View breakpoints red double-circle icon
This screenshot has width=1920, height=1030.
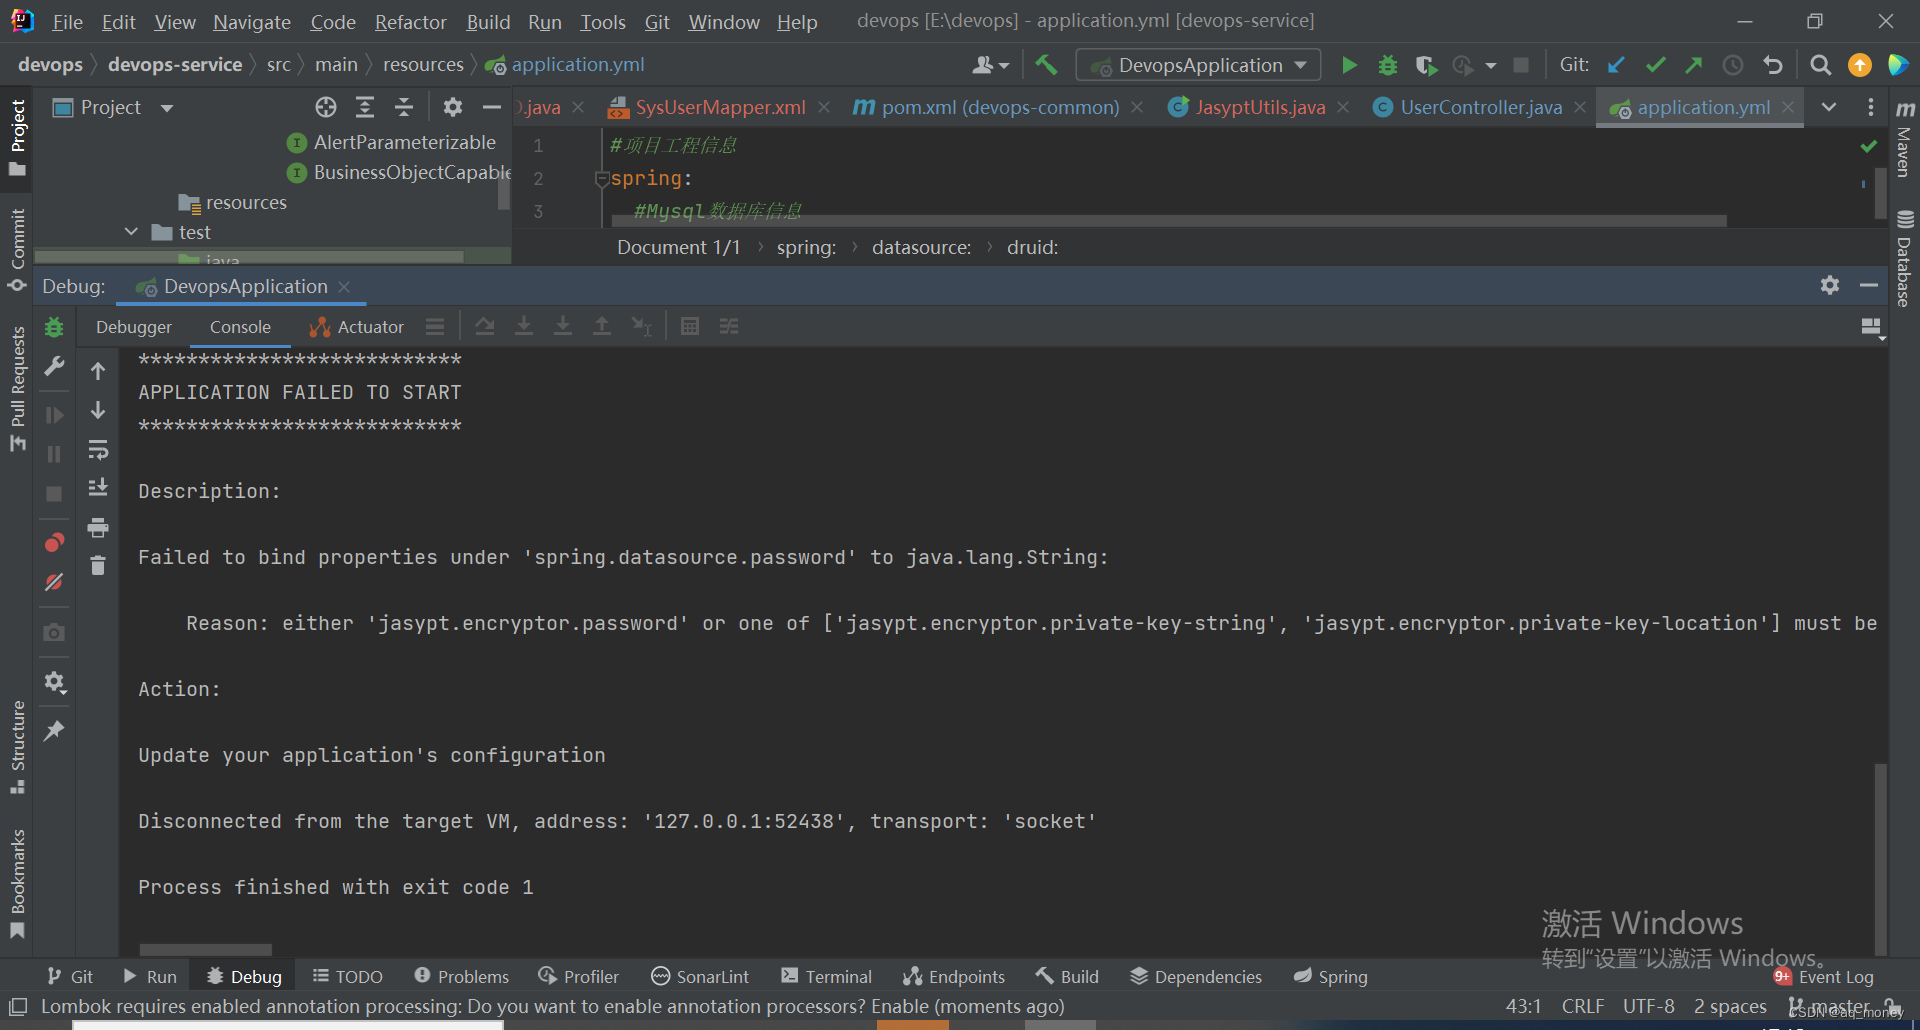(54, 543)
